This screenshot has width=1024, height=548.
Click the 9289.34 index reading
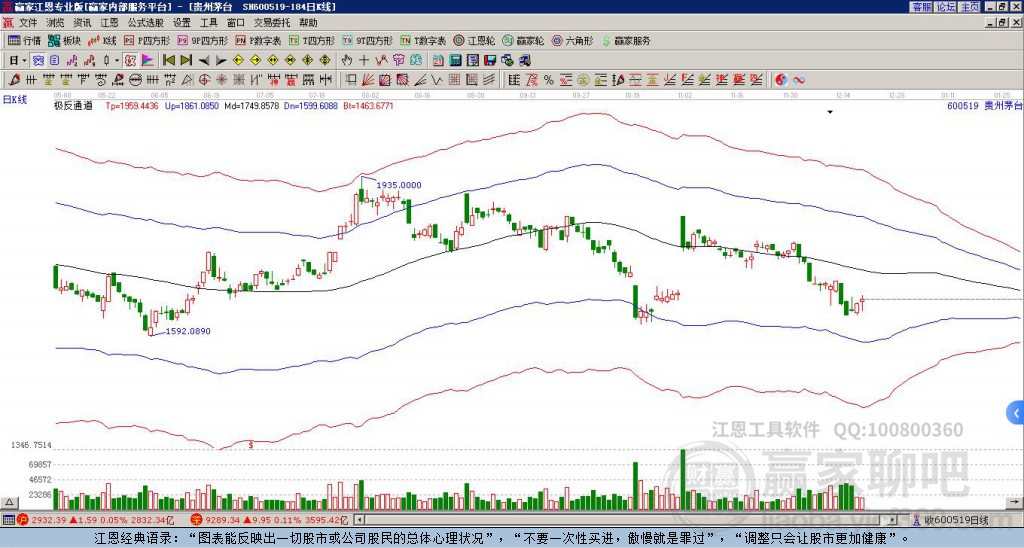[223, 520]
